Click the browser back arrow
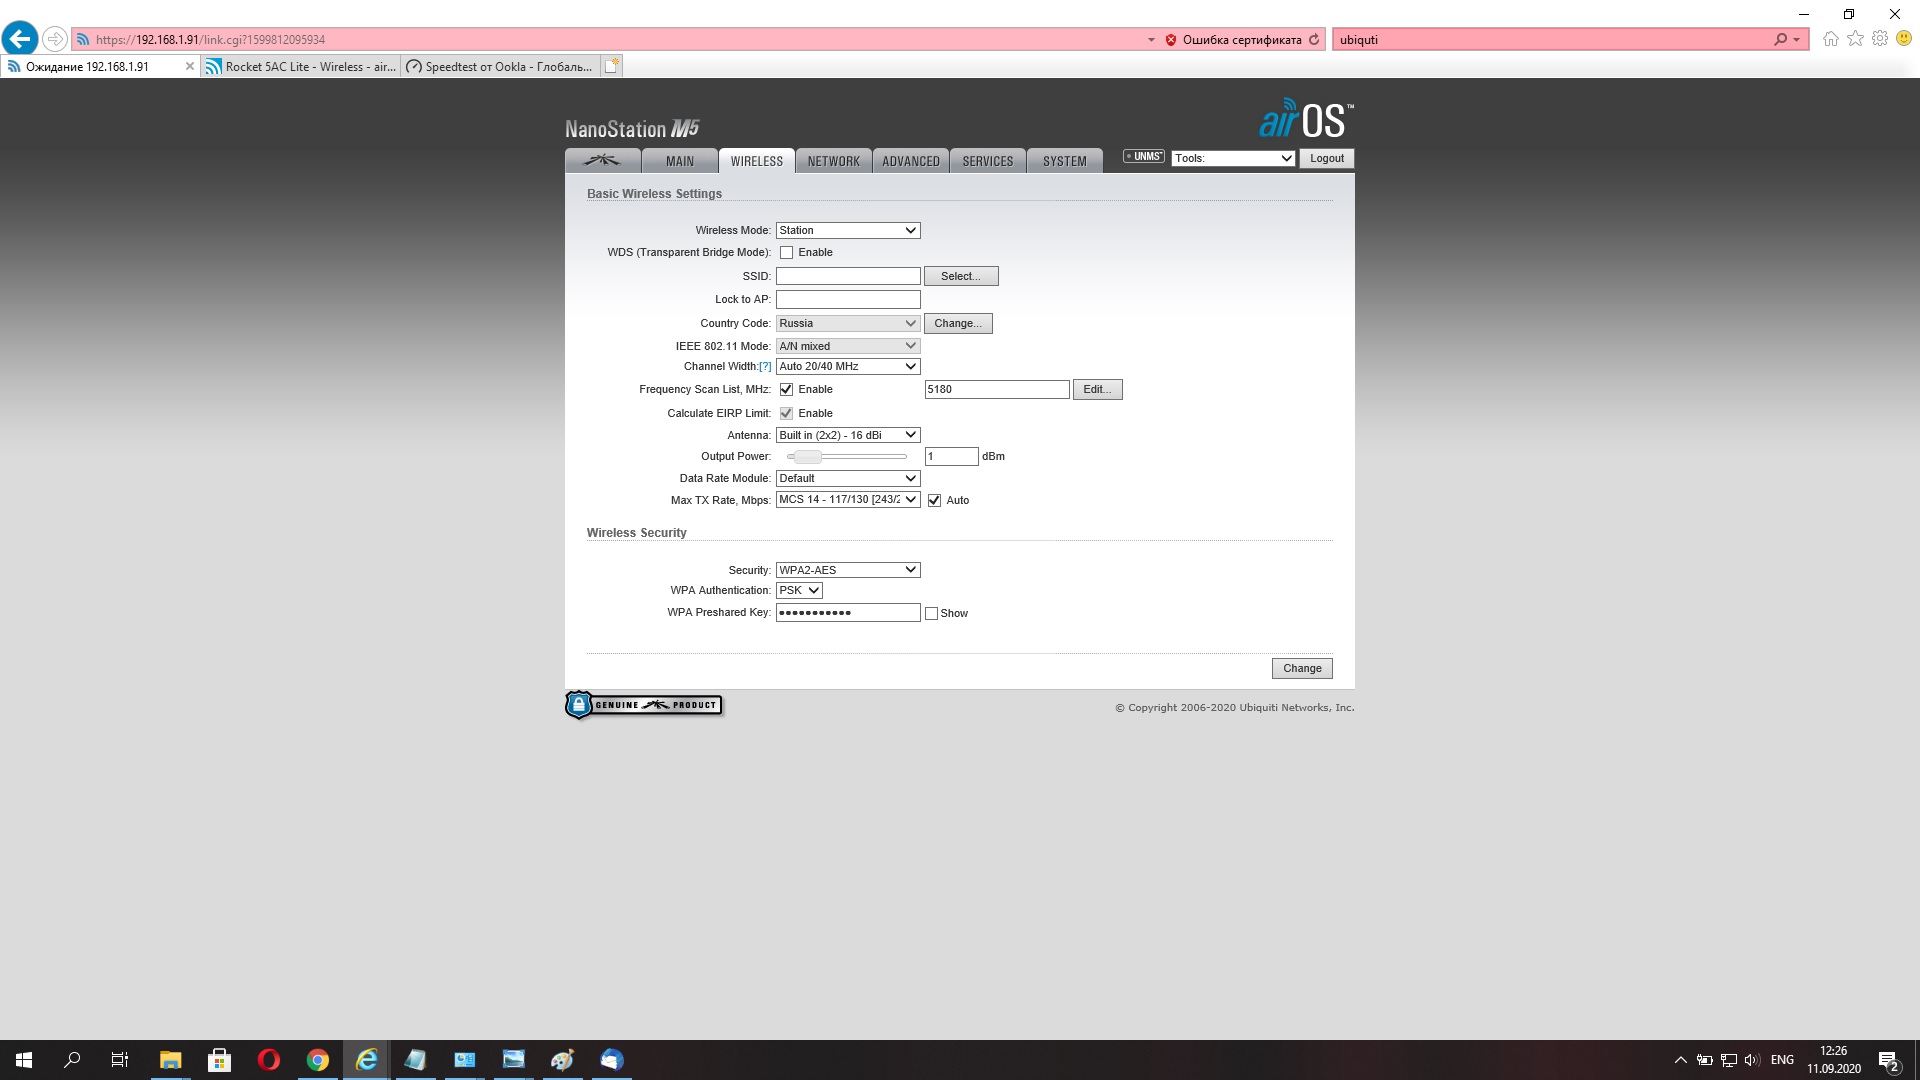This screenshot has height=1080, width=1920. click(x=20, y=39)
